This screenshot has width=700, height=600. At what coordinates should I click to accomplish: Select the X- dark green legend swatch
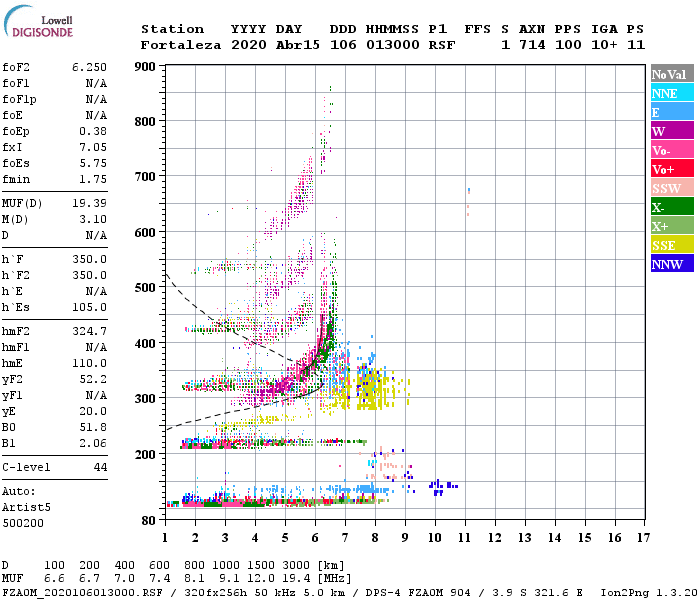(672, 207)
